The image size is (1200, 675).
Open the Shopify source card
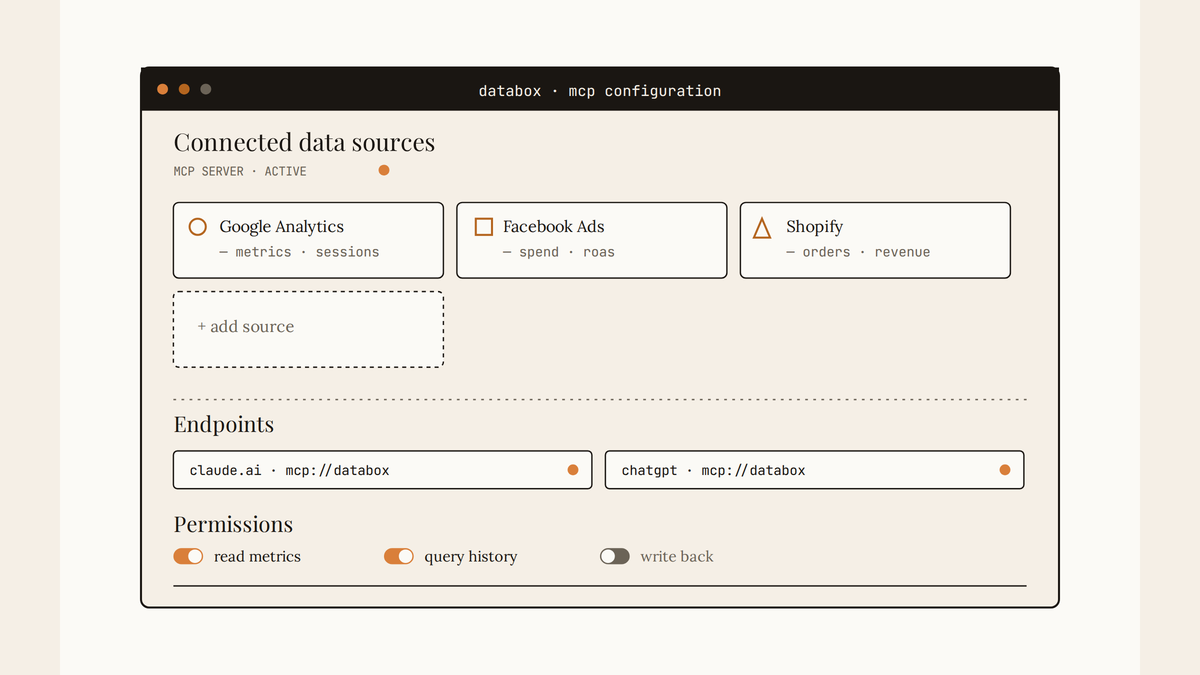pyautogui.click(x=875, y=240)
